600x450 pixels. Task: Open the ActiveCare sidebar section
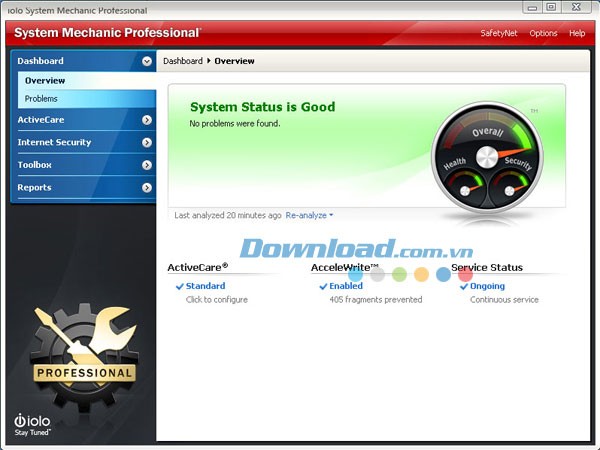[84, 120]
